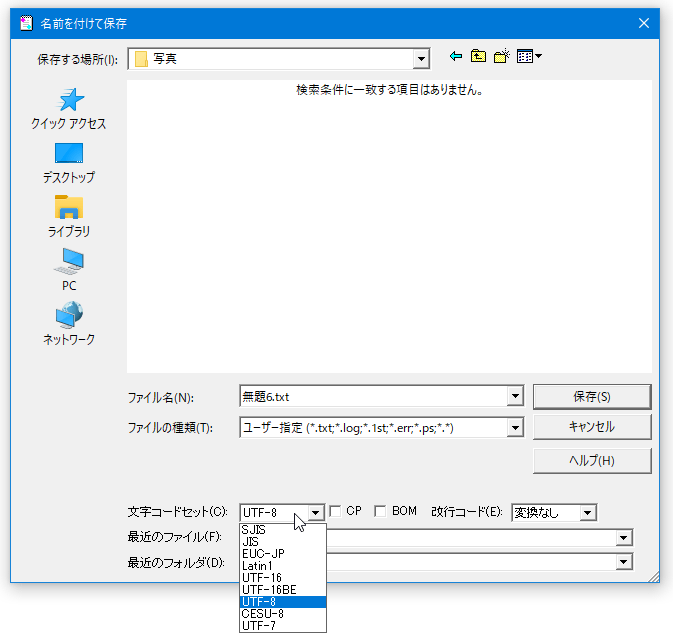Screen dimensions: 673x641
Task: Go up one folder level
Action: tap(478, 56)
